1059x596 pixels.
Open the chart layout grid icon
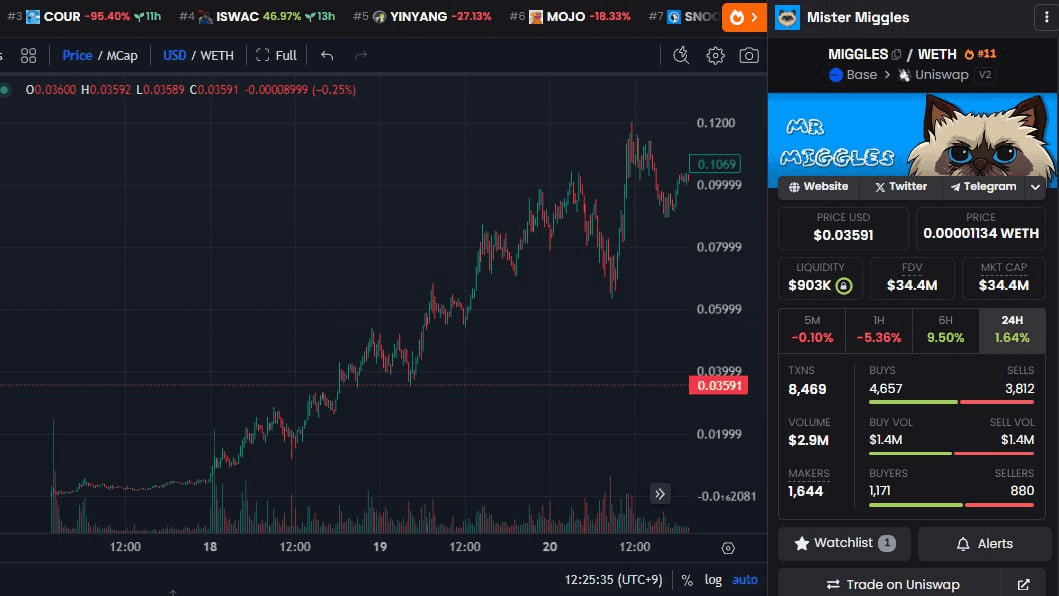point(28,55)
